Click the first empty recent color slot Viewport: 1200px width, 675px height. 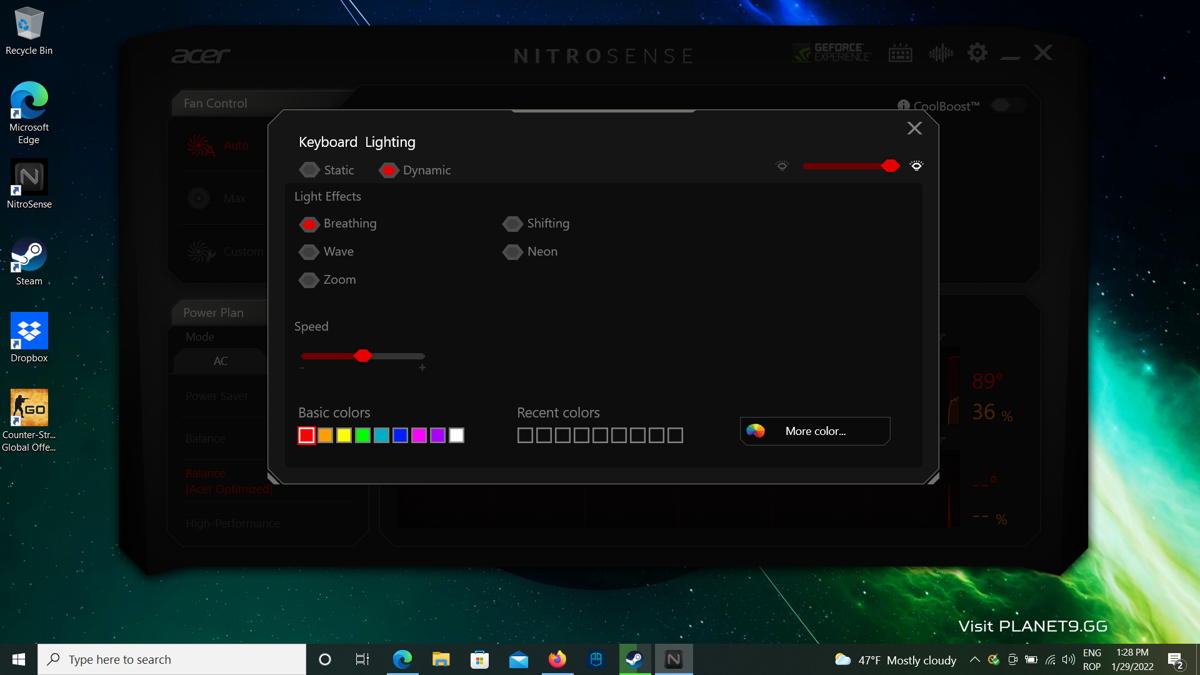click(x=525, y=435)
